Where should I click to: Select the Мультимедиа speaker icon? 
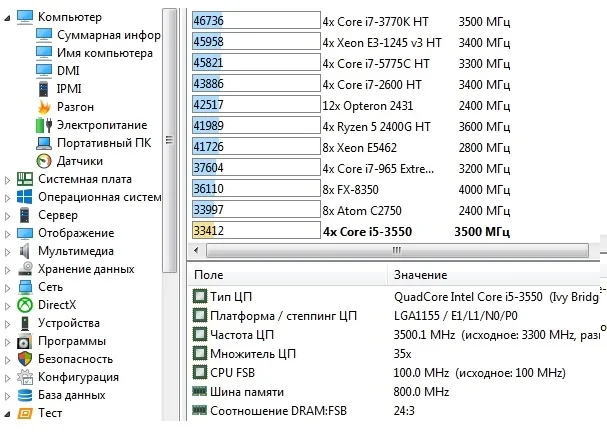point(24,251)
